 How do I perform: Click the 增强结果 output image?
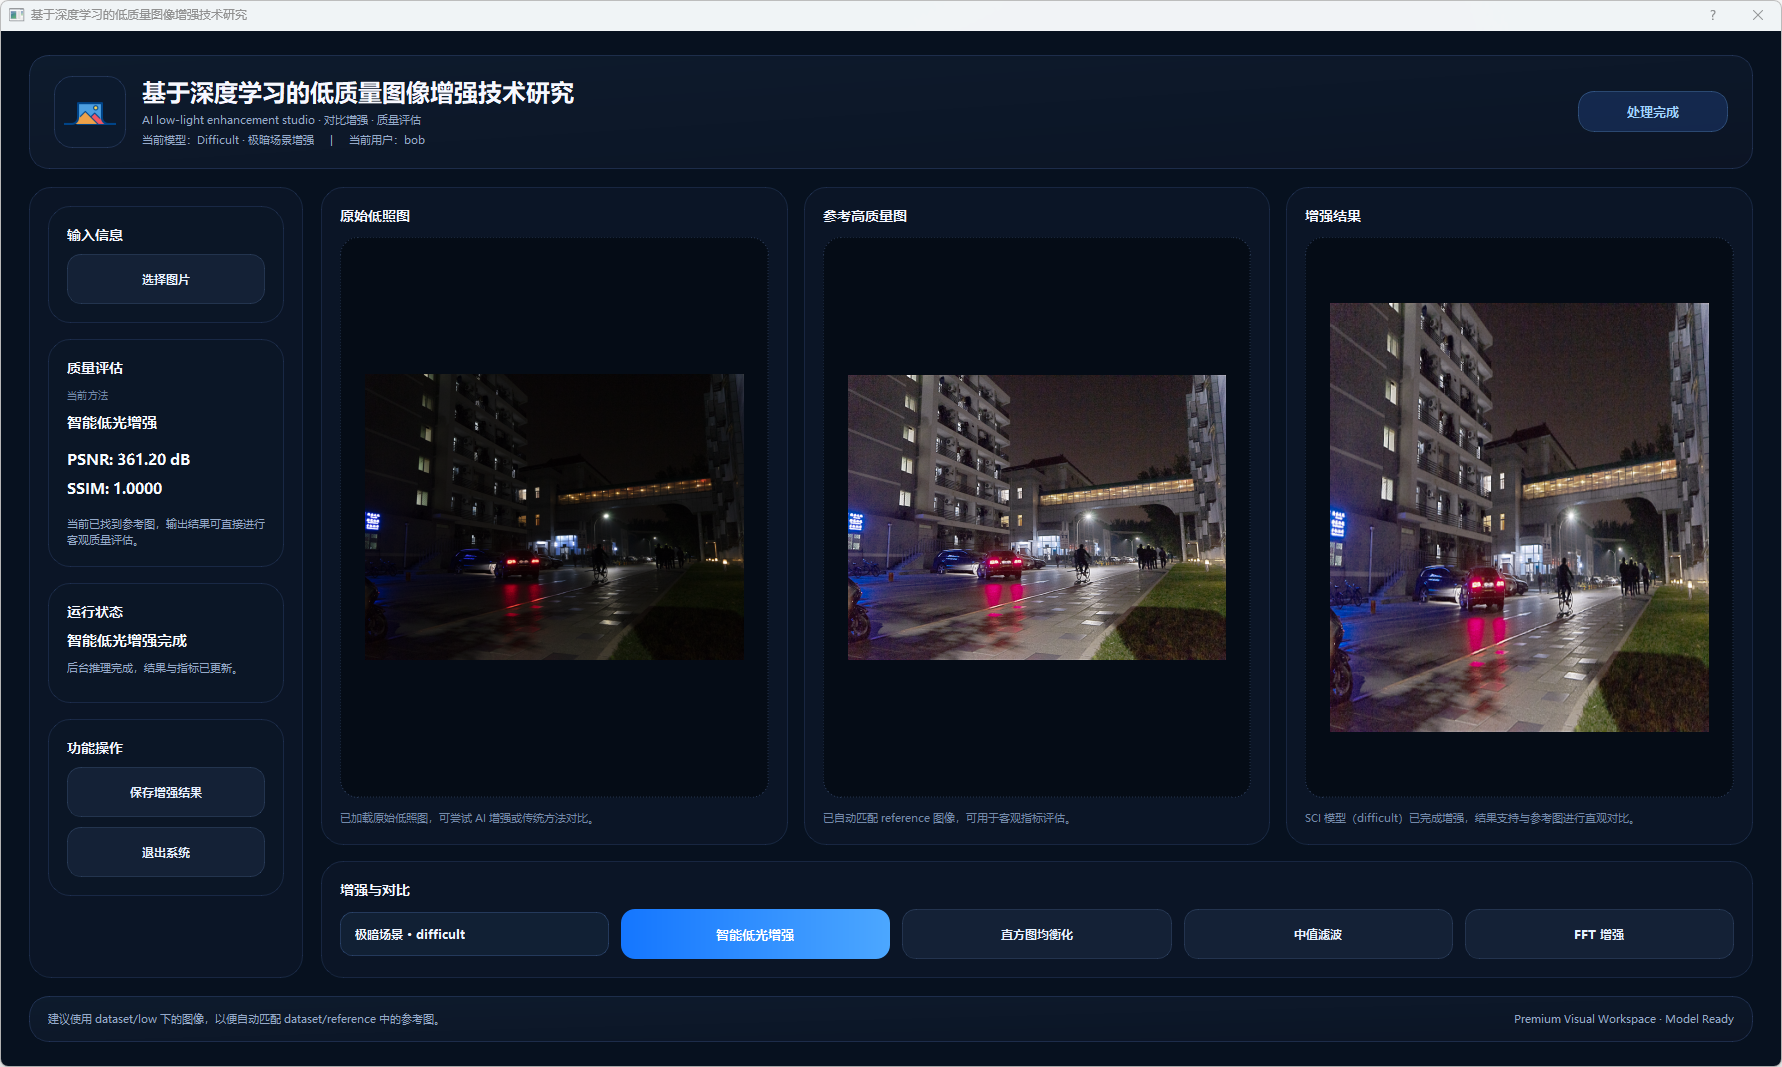(x=1518, y=517)
